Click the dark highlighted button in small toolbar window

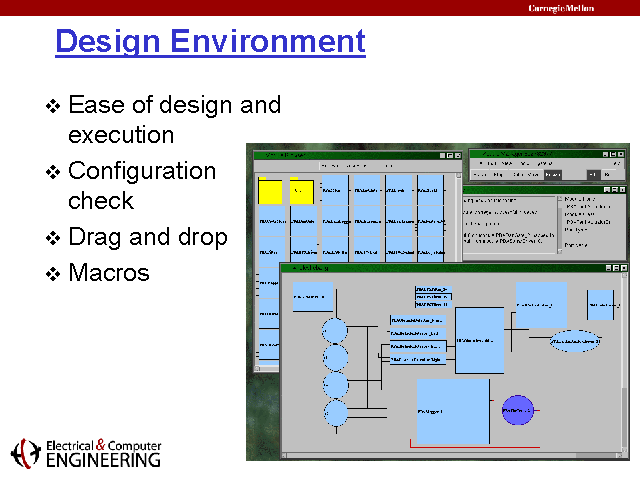[553, 174]
